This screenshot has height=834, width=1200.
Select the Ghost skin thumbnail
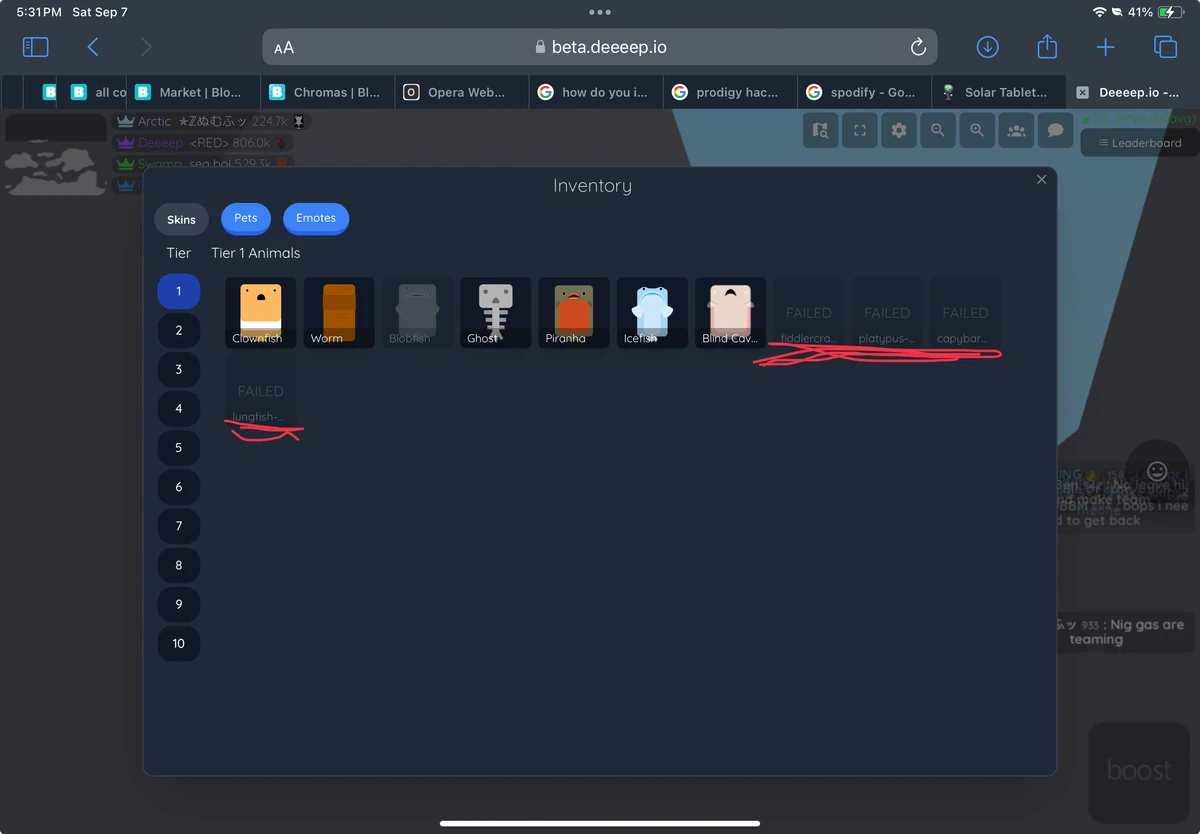pyautogui.click(x=494, y=312)
